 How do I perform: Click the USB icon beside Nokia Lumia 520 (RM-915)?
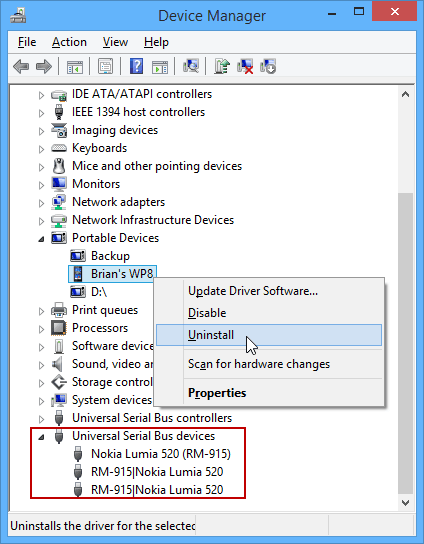[78, 454]
